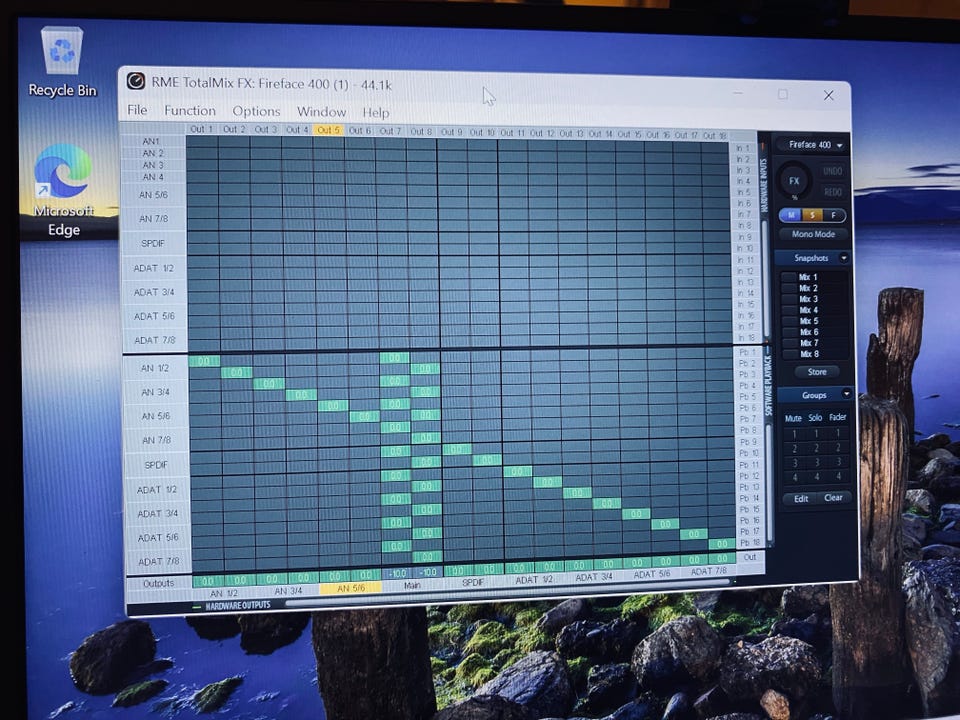Image resolution: width=960 pixels, height=720 pixels.
Task: Click the playback Pb 1 to Out 1 0.0 cell
Action: point(204,361)
